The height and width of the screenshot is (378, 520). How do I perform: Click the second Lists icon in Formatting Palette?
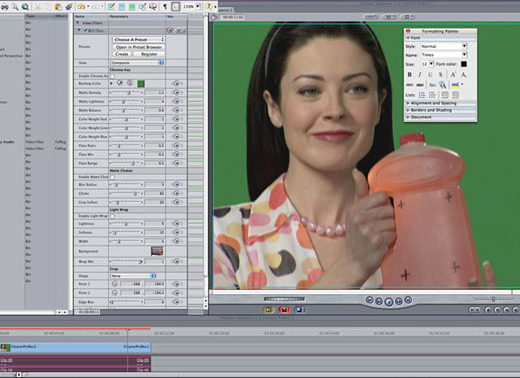point(432,95)
